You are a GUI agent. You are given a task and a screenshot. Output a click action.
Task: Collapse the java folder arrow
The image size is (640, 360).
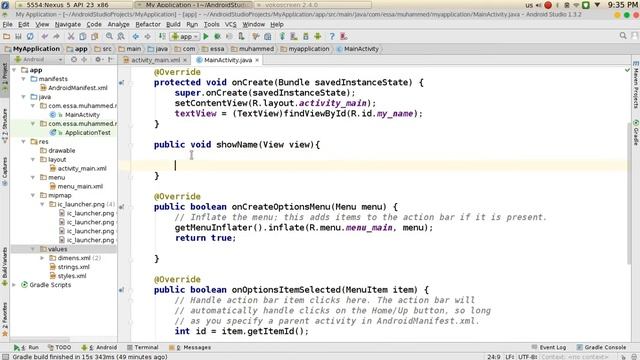(24, 97)
